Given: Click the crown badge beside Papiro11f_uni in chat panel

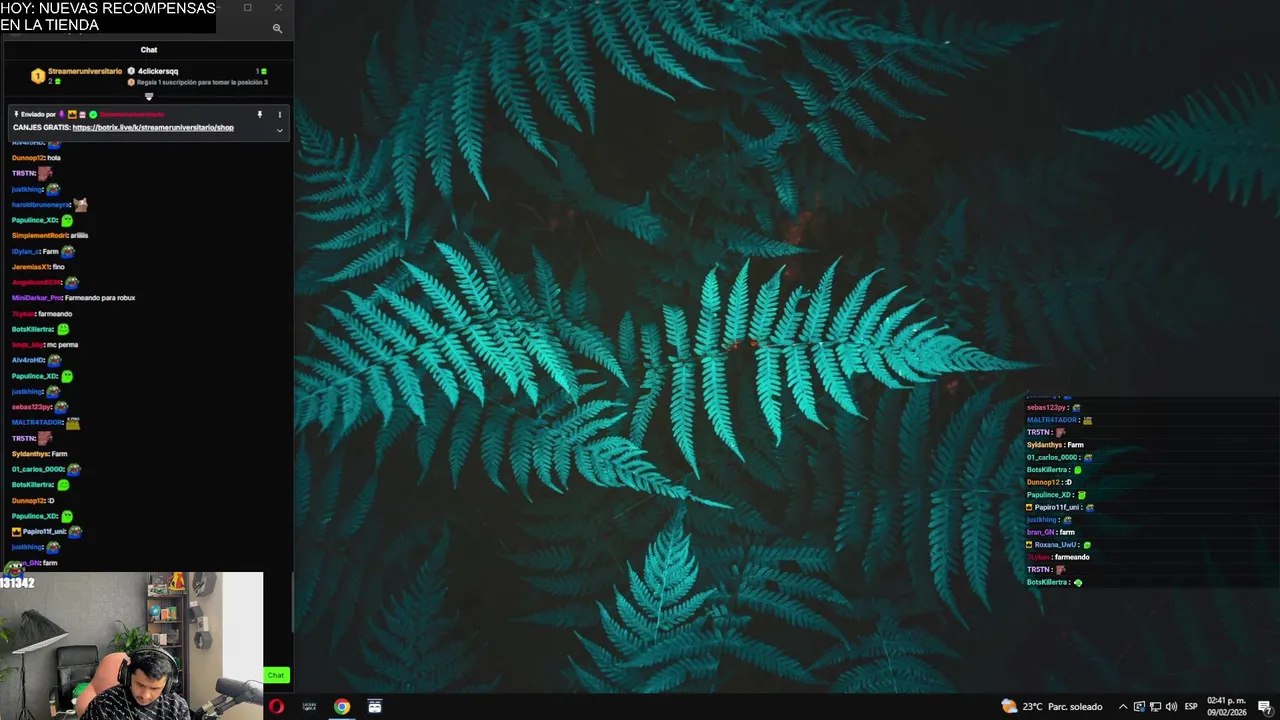Looking at the screenshot, I should coord(16,532).
